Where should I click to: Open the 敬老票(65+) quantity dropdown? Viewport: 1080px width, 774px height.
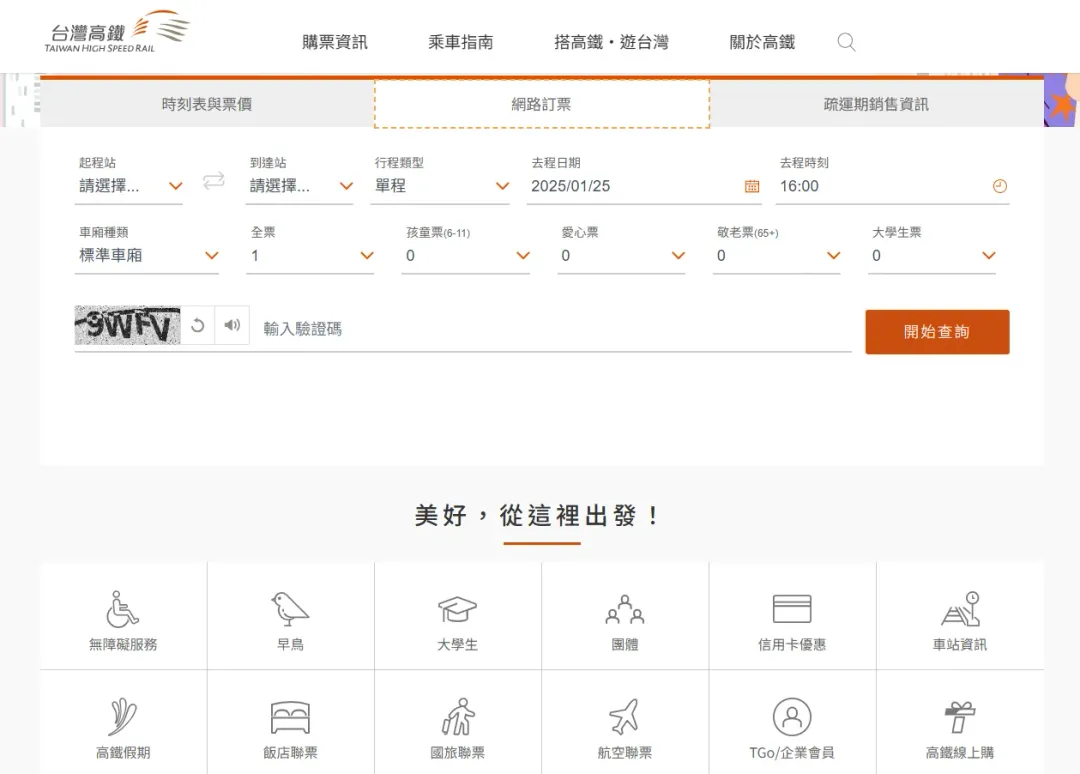coord(776,255)
